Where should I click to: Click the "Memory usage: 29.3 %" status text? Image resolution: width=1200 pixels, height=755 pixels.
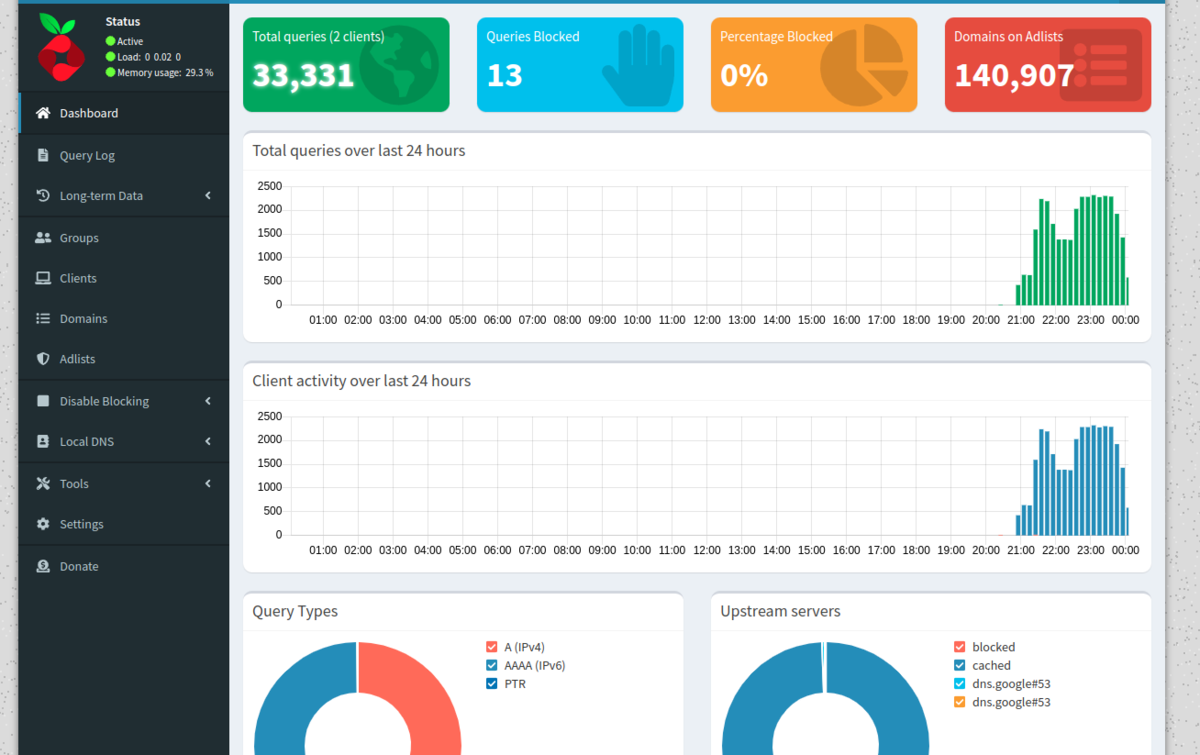click(x=165, y=72)
